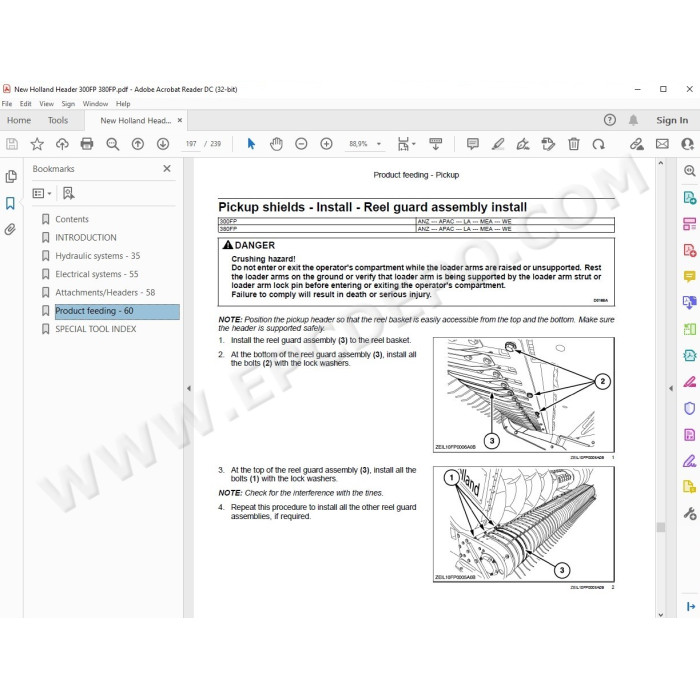Click the page number input field
700x700 pixels.
[191, 144]
